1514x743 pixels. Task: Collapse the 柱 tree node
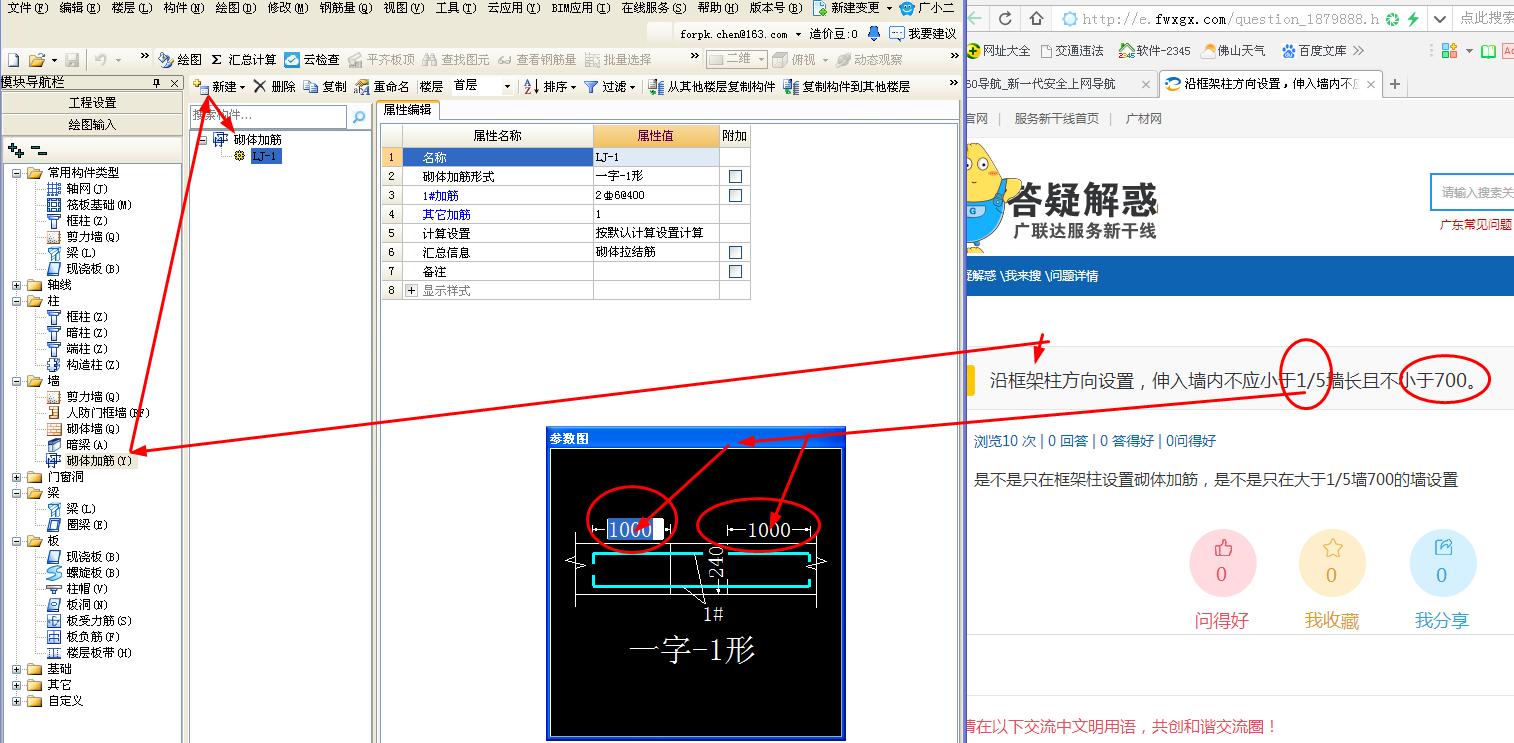point(17,301)
